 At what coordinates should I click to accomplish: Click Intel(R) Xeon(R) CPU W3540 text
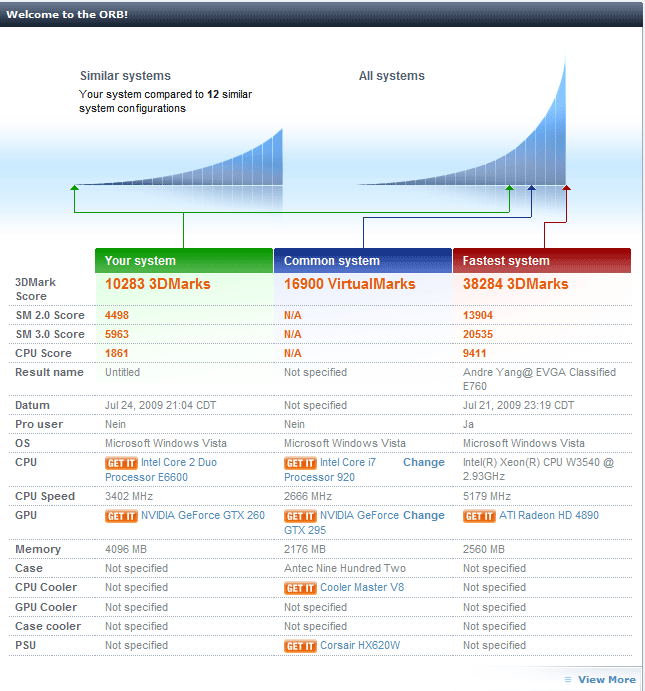(x=538, y=469)
